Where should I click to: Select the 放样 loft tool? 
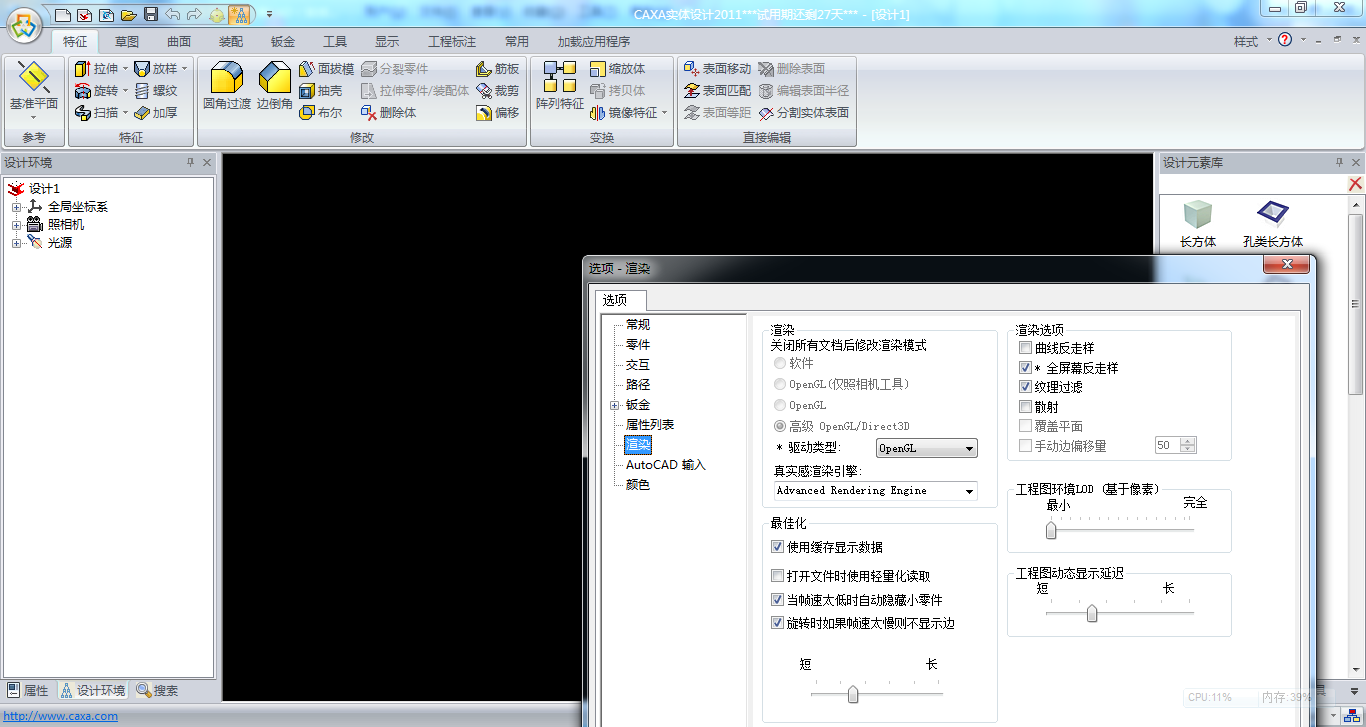point(156,69)
